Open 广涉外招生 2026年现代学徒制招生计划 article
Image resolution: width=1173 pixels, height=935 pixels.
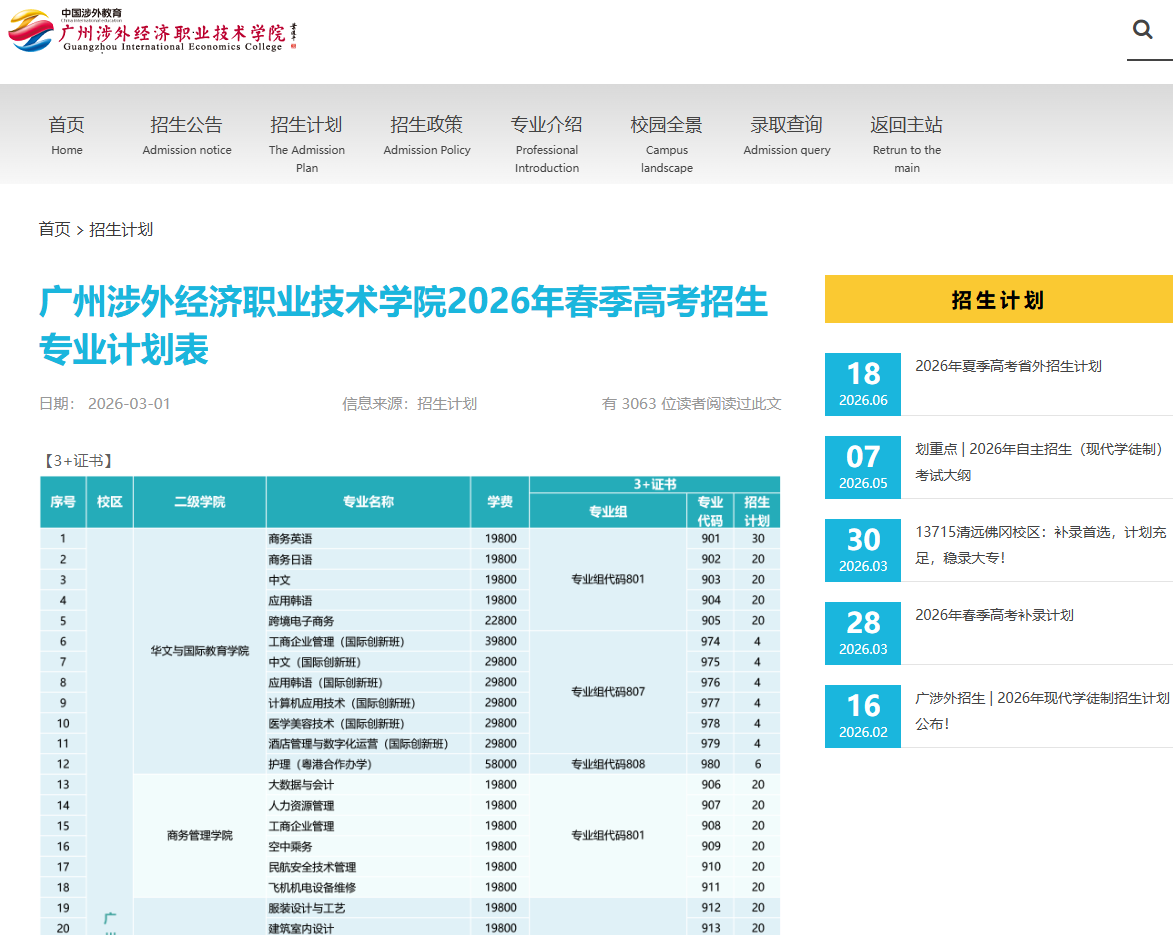pyautogui.click(x=1042, y=711)
